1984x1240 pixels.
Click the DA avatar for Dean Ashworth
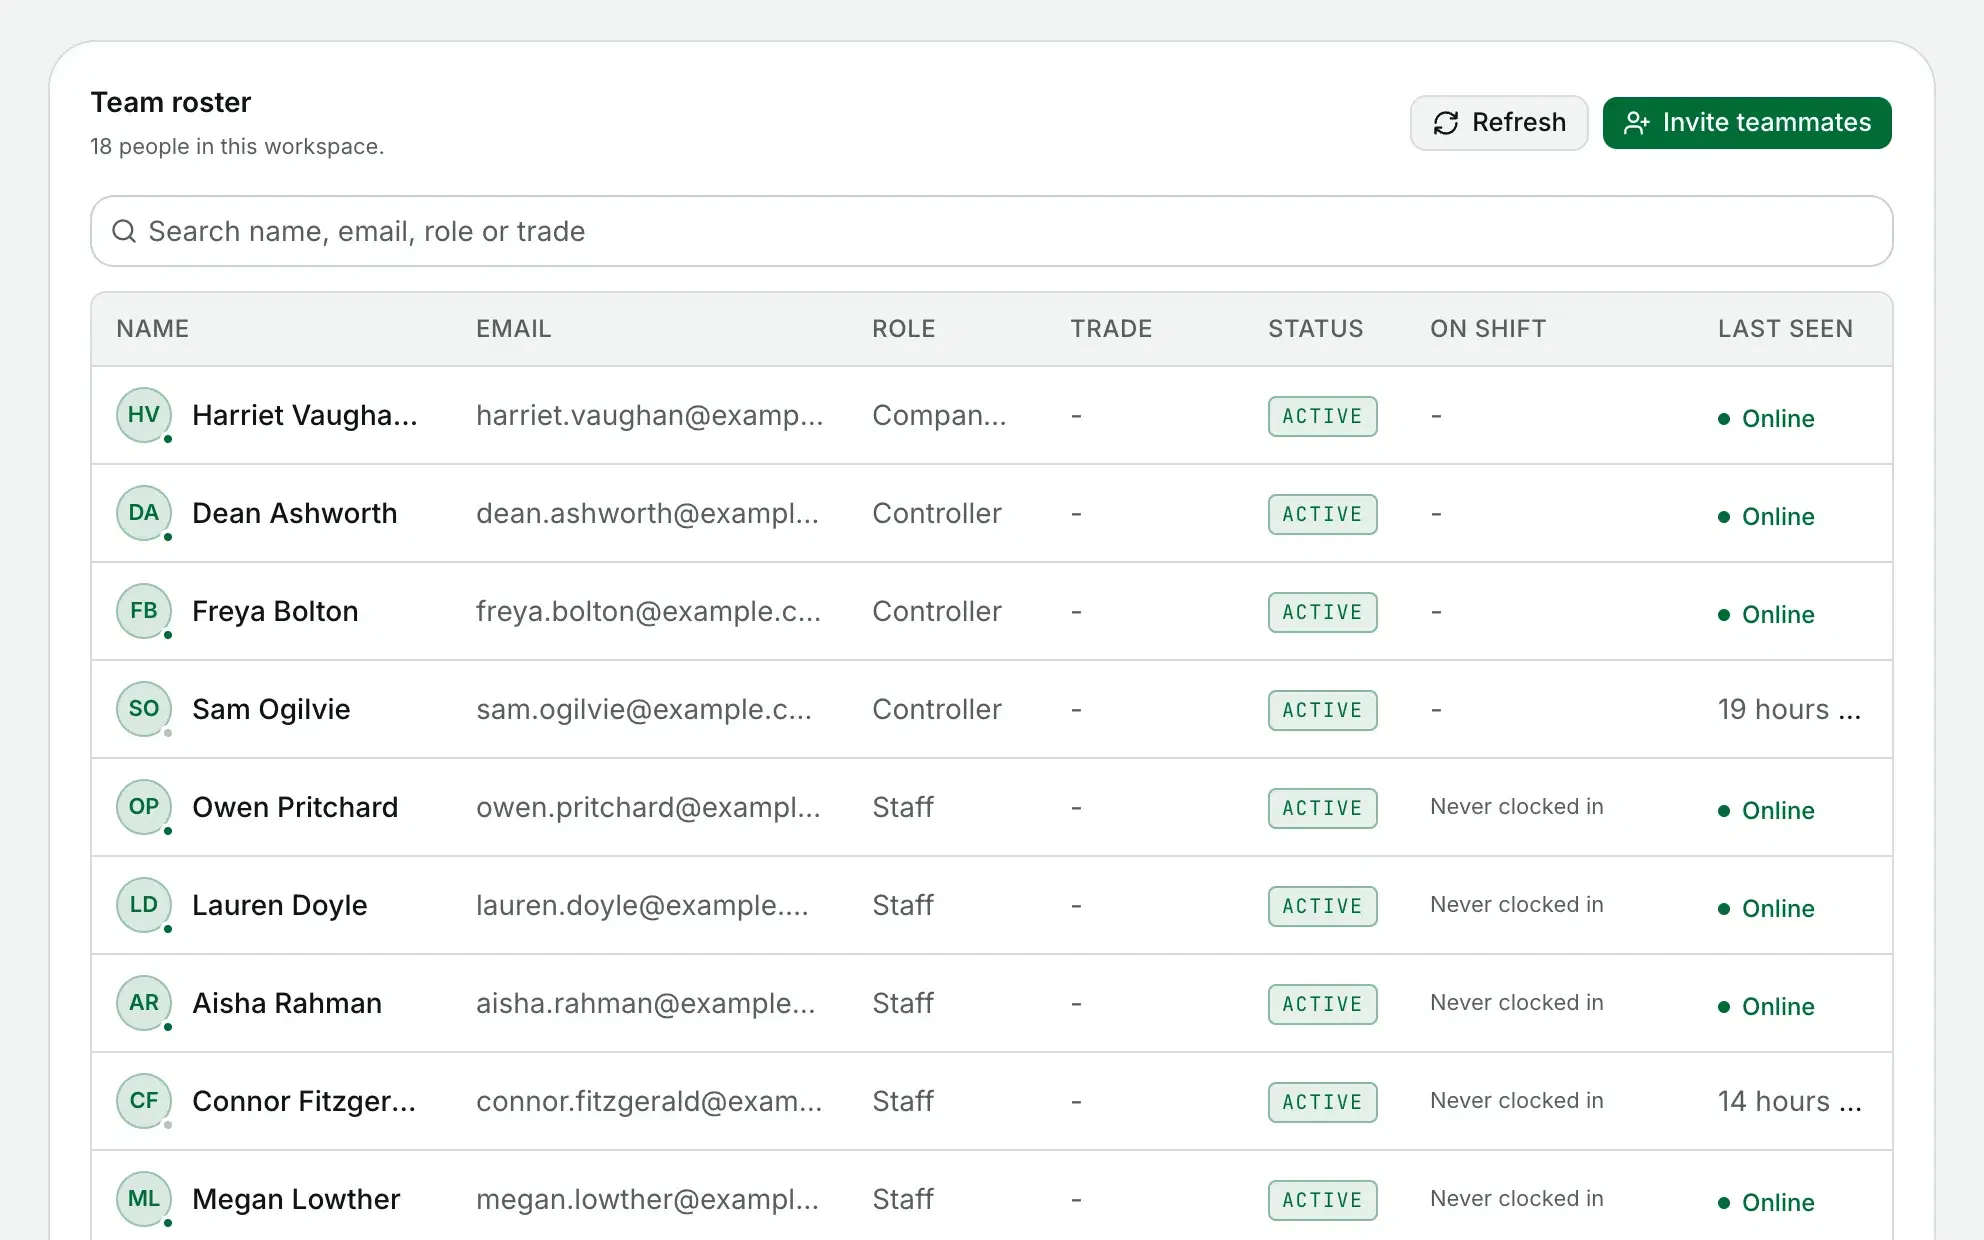pyautogui.click(x=144, y=513)
